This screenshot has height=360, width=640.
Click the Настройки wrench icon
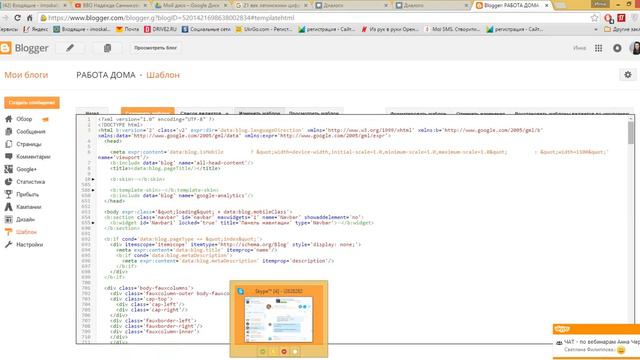pyautogui.click(x=9, y=244)
